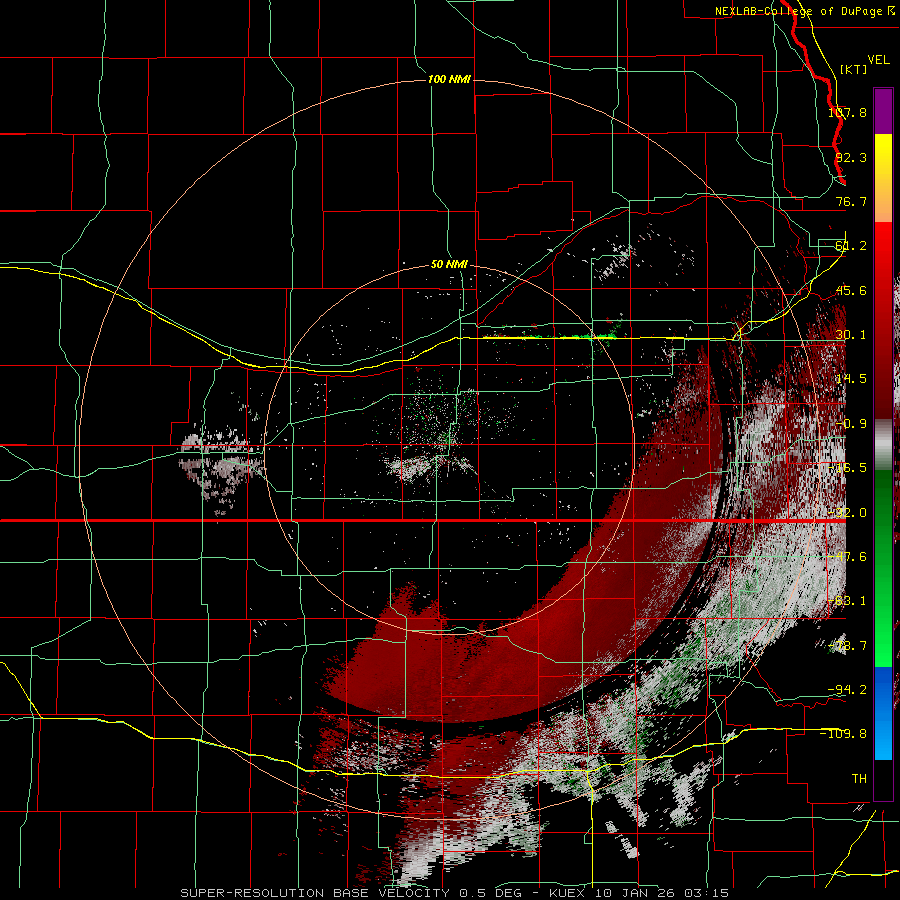Image resolution: width=900 pixels, height=900 pixels.
Task: Click the -0.9 legend value
Action: pyautogui.click(x=851, y=424)
